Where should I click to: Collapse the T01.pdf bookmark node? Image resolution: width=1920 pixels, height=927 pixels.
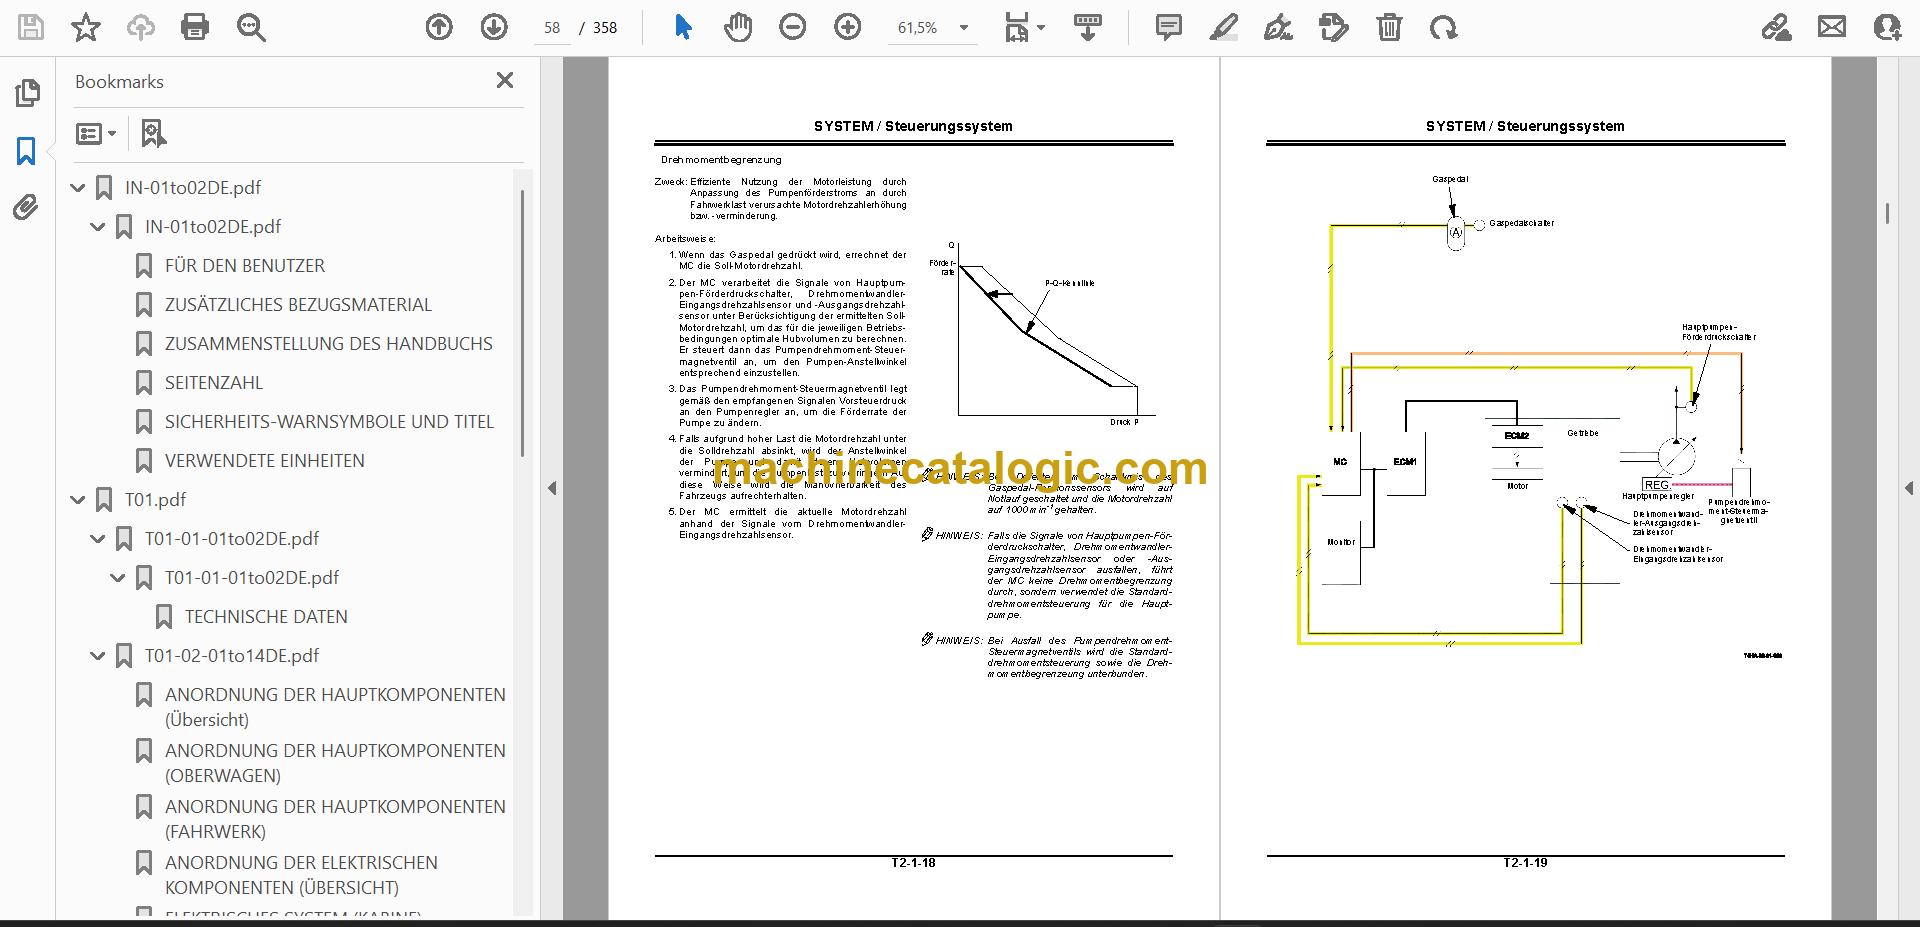coord(78,500)
